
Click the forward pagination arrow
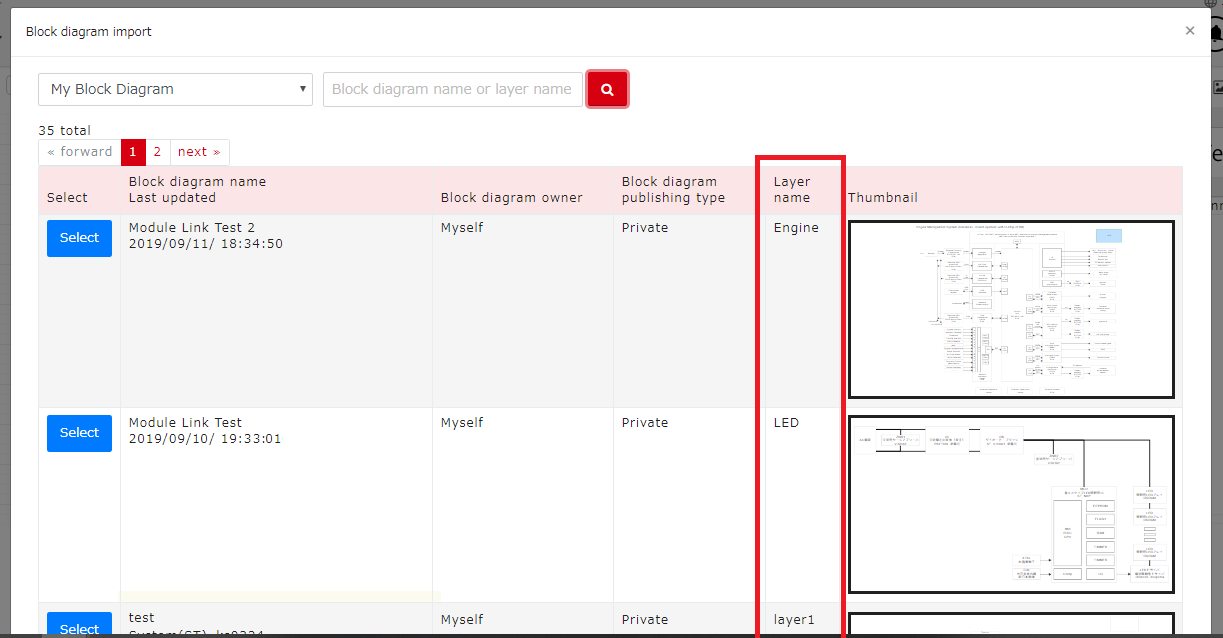click(x=78, y=152)
